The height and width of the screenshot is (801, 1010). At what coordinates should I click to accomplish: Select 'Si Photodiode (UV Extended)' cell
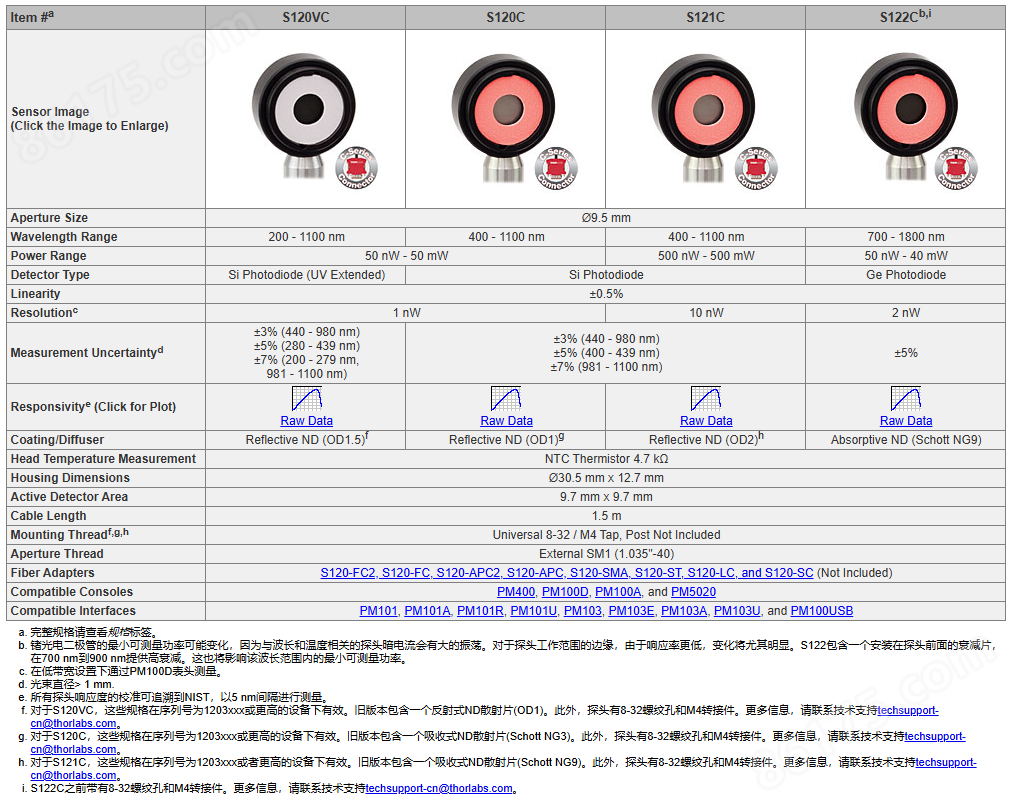pos(307,275)
